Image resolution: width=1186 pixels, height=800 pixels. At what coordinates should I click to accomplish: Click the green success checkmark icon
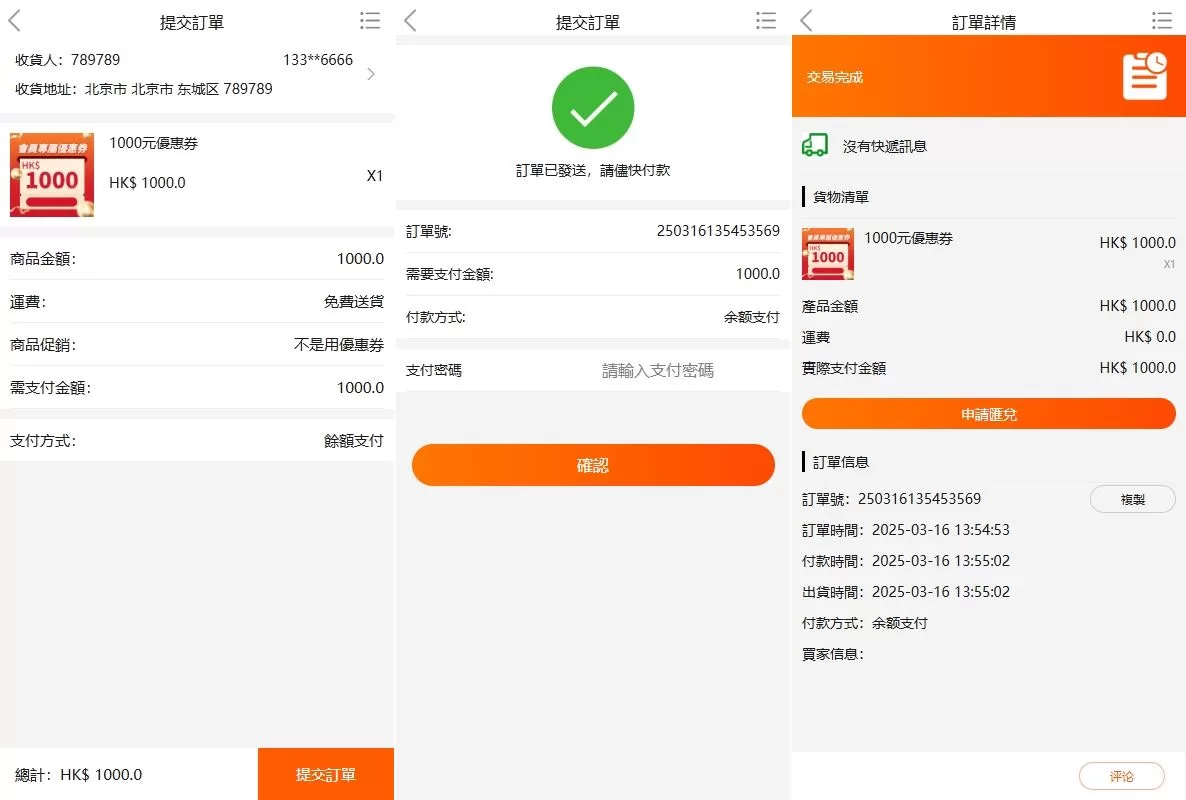(593, 108)
